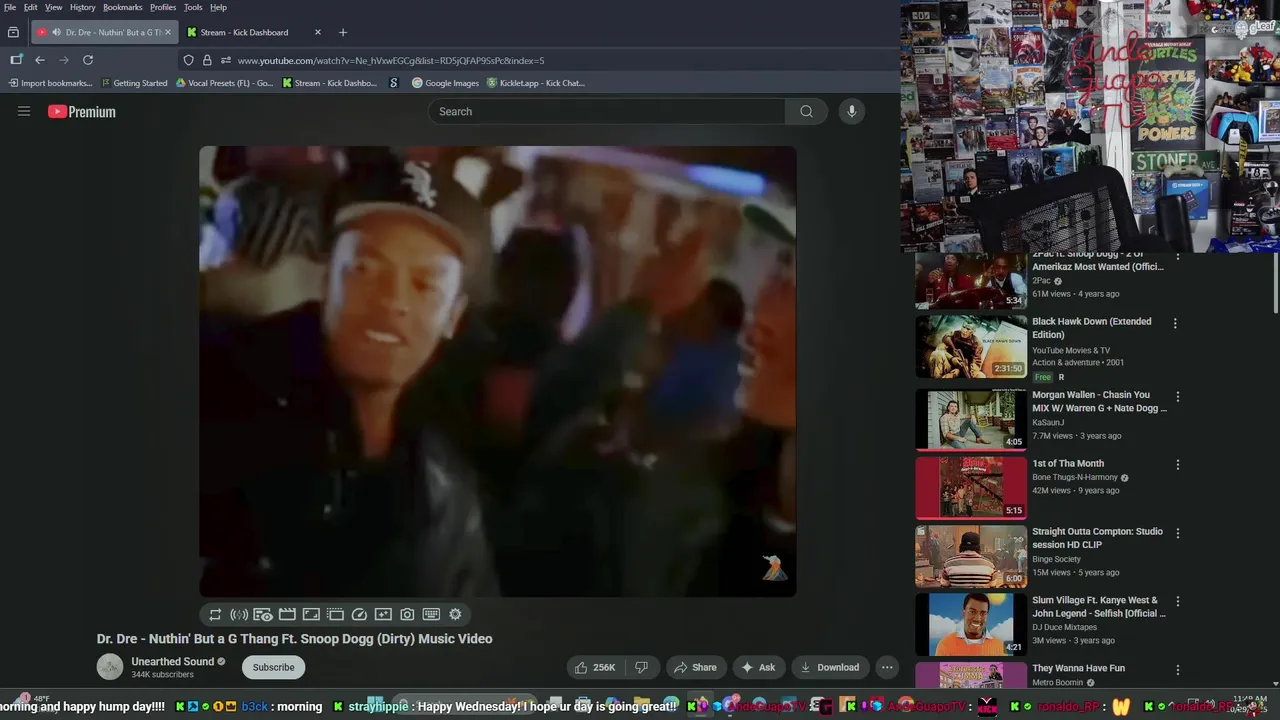Play Black Hawk Down thumbnail

pos(971,347)
